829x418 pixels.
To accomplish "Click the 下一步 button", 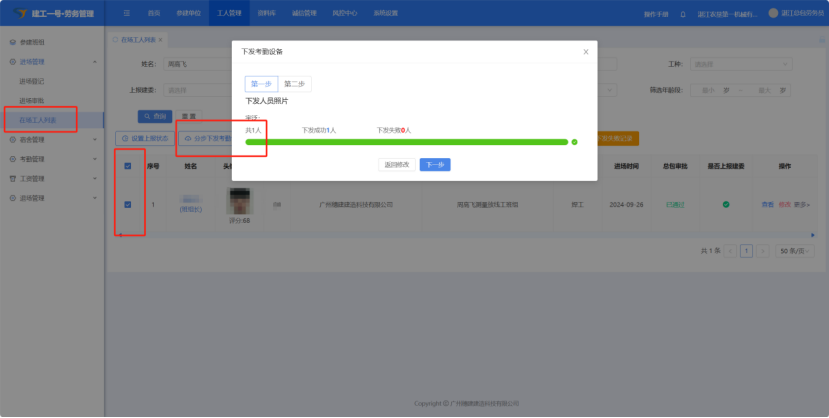I will [x=434, y=164].
